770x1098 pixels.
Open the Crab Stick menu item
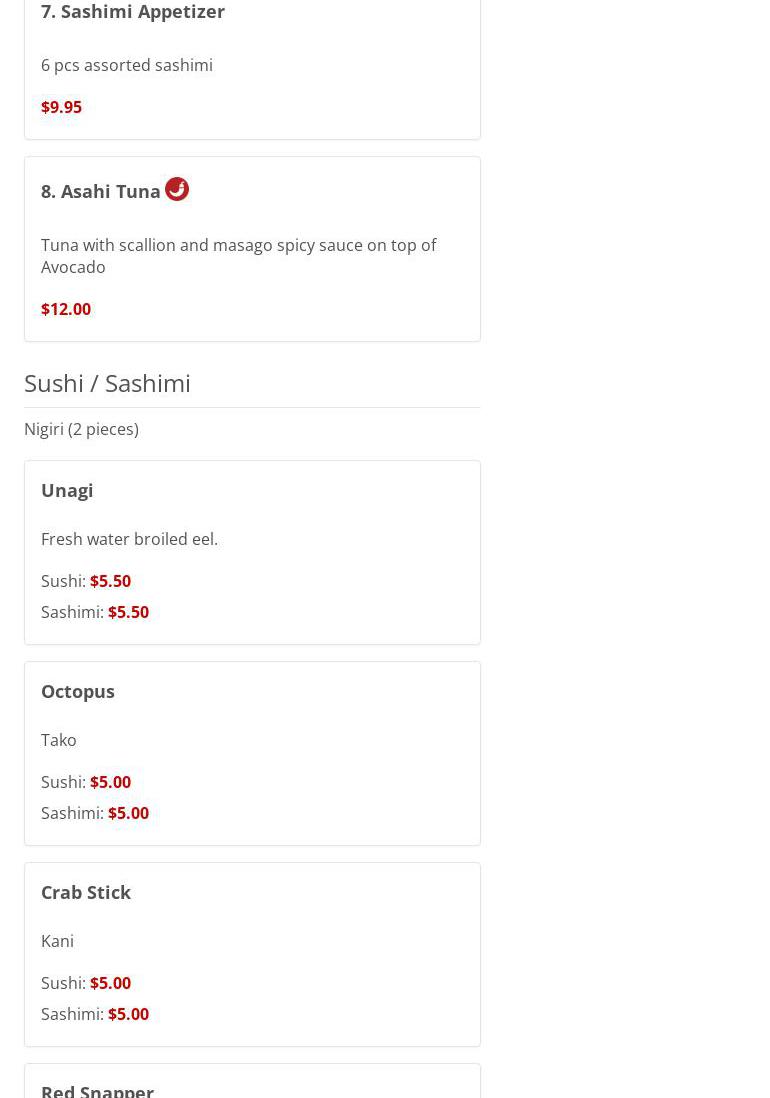click(x=86, y=892)
